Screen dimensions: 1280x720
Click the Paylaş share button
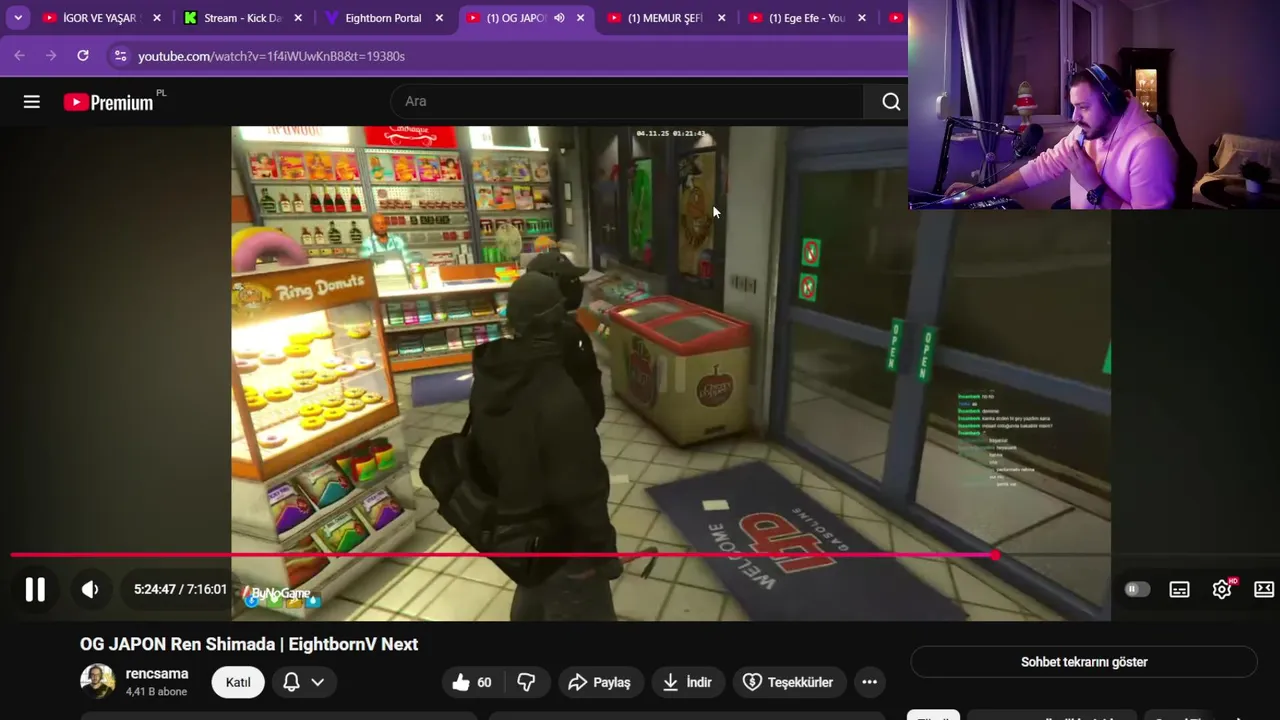point(599,682)
